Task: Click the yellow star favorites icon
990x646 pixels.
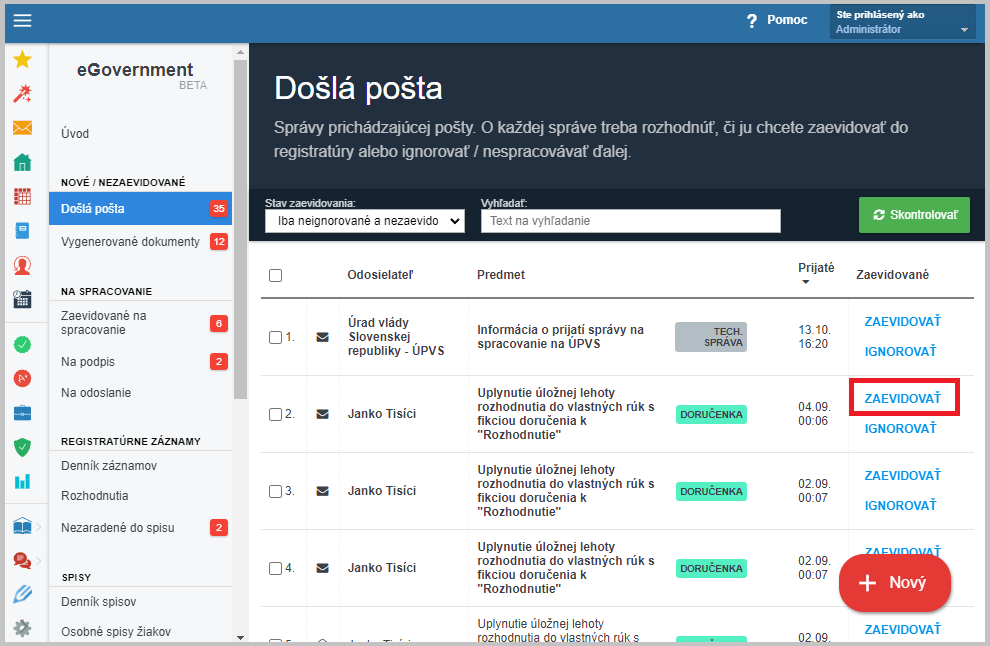Action: 22,59
